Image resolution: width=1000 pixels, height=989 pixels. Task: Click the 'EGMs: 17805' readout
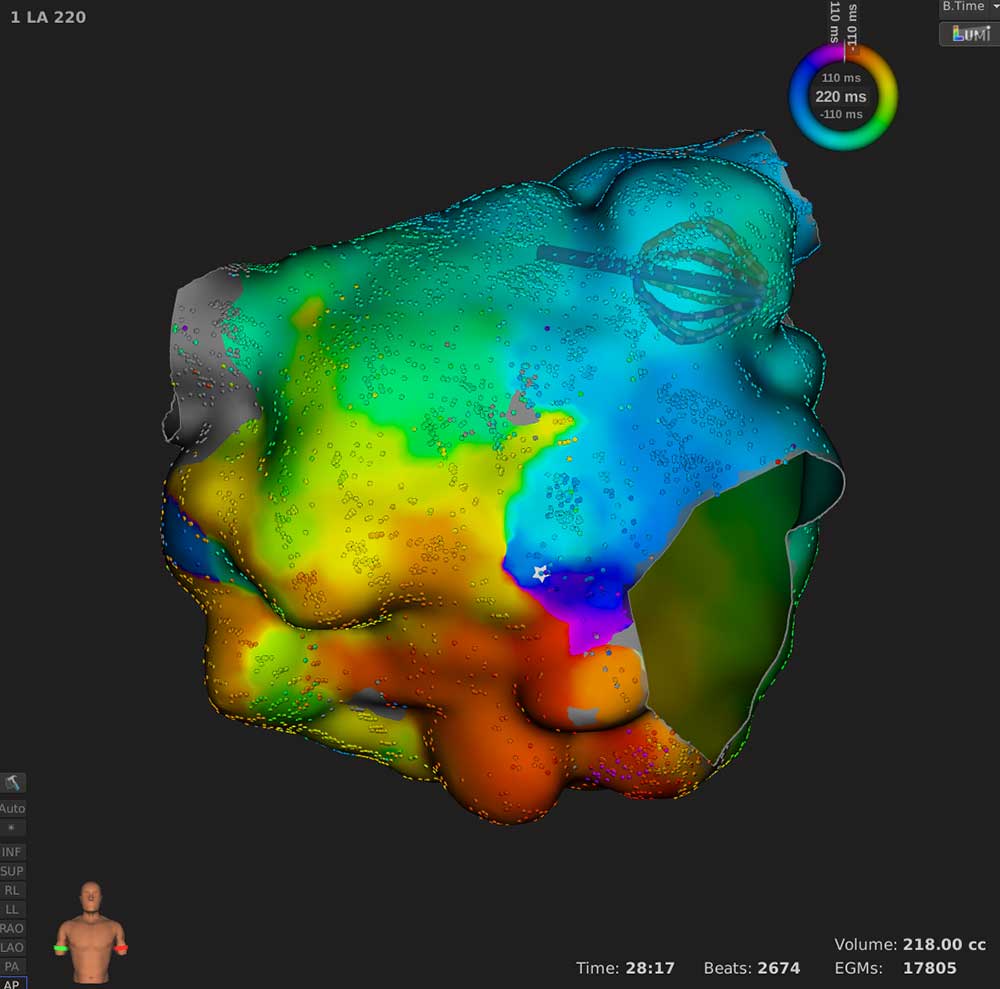click(x=895, y=968)
